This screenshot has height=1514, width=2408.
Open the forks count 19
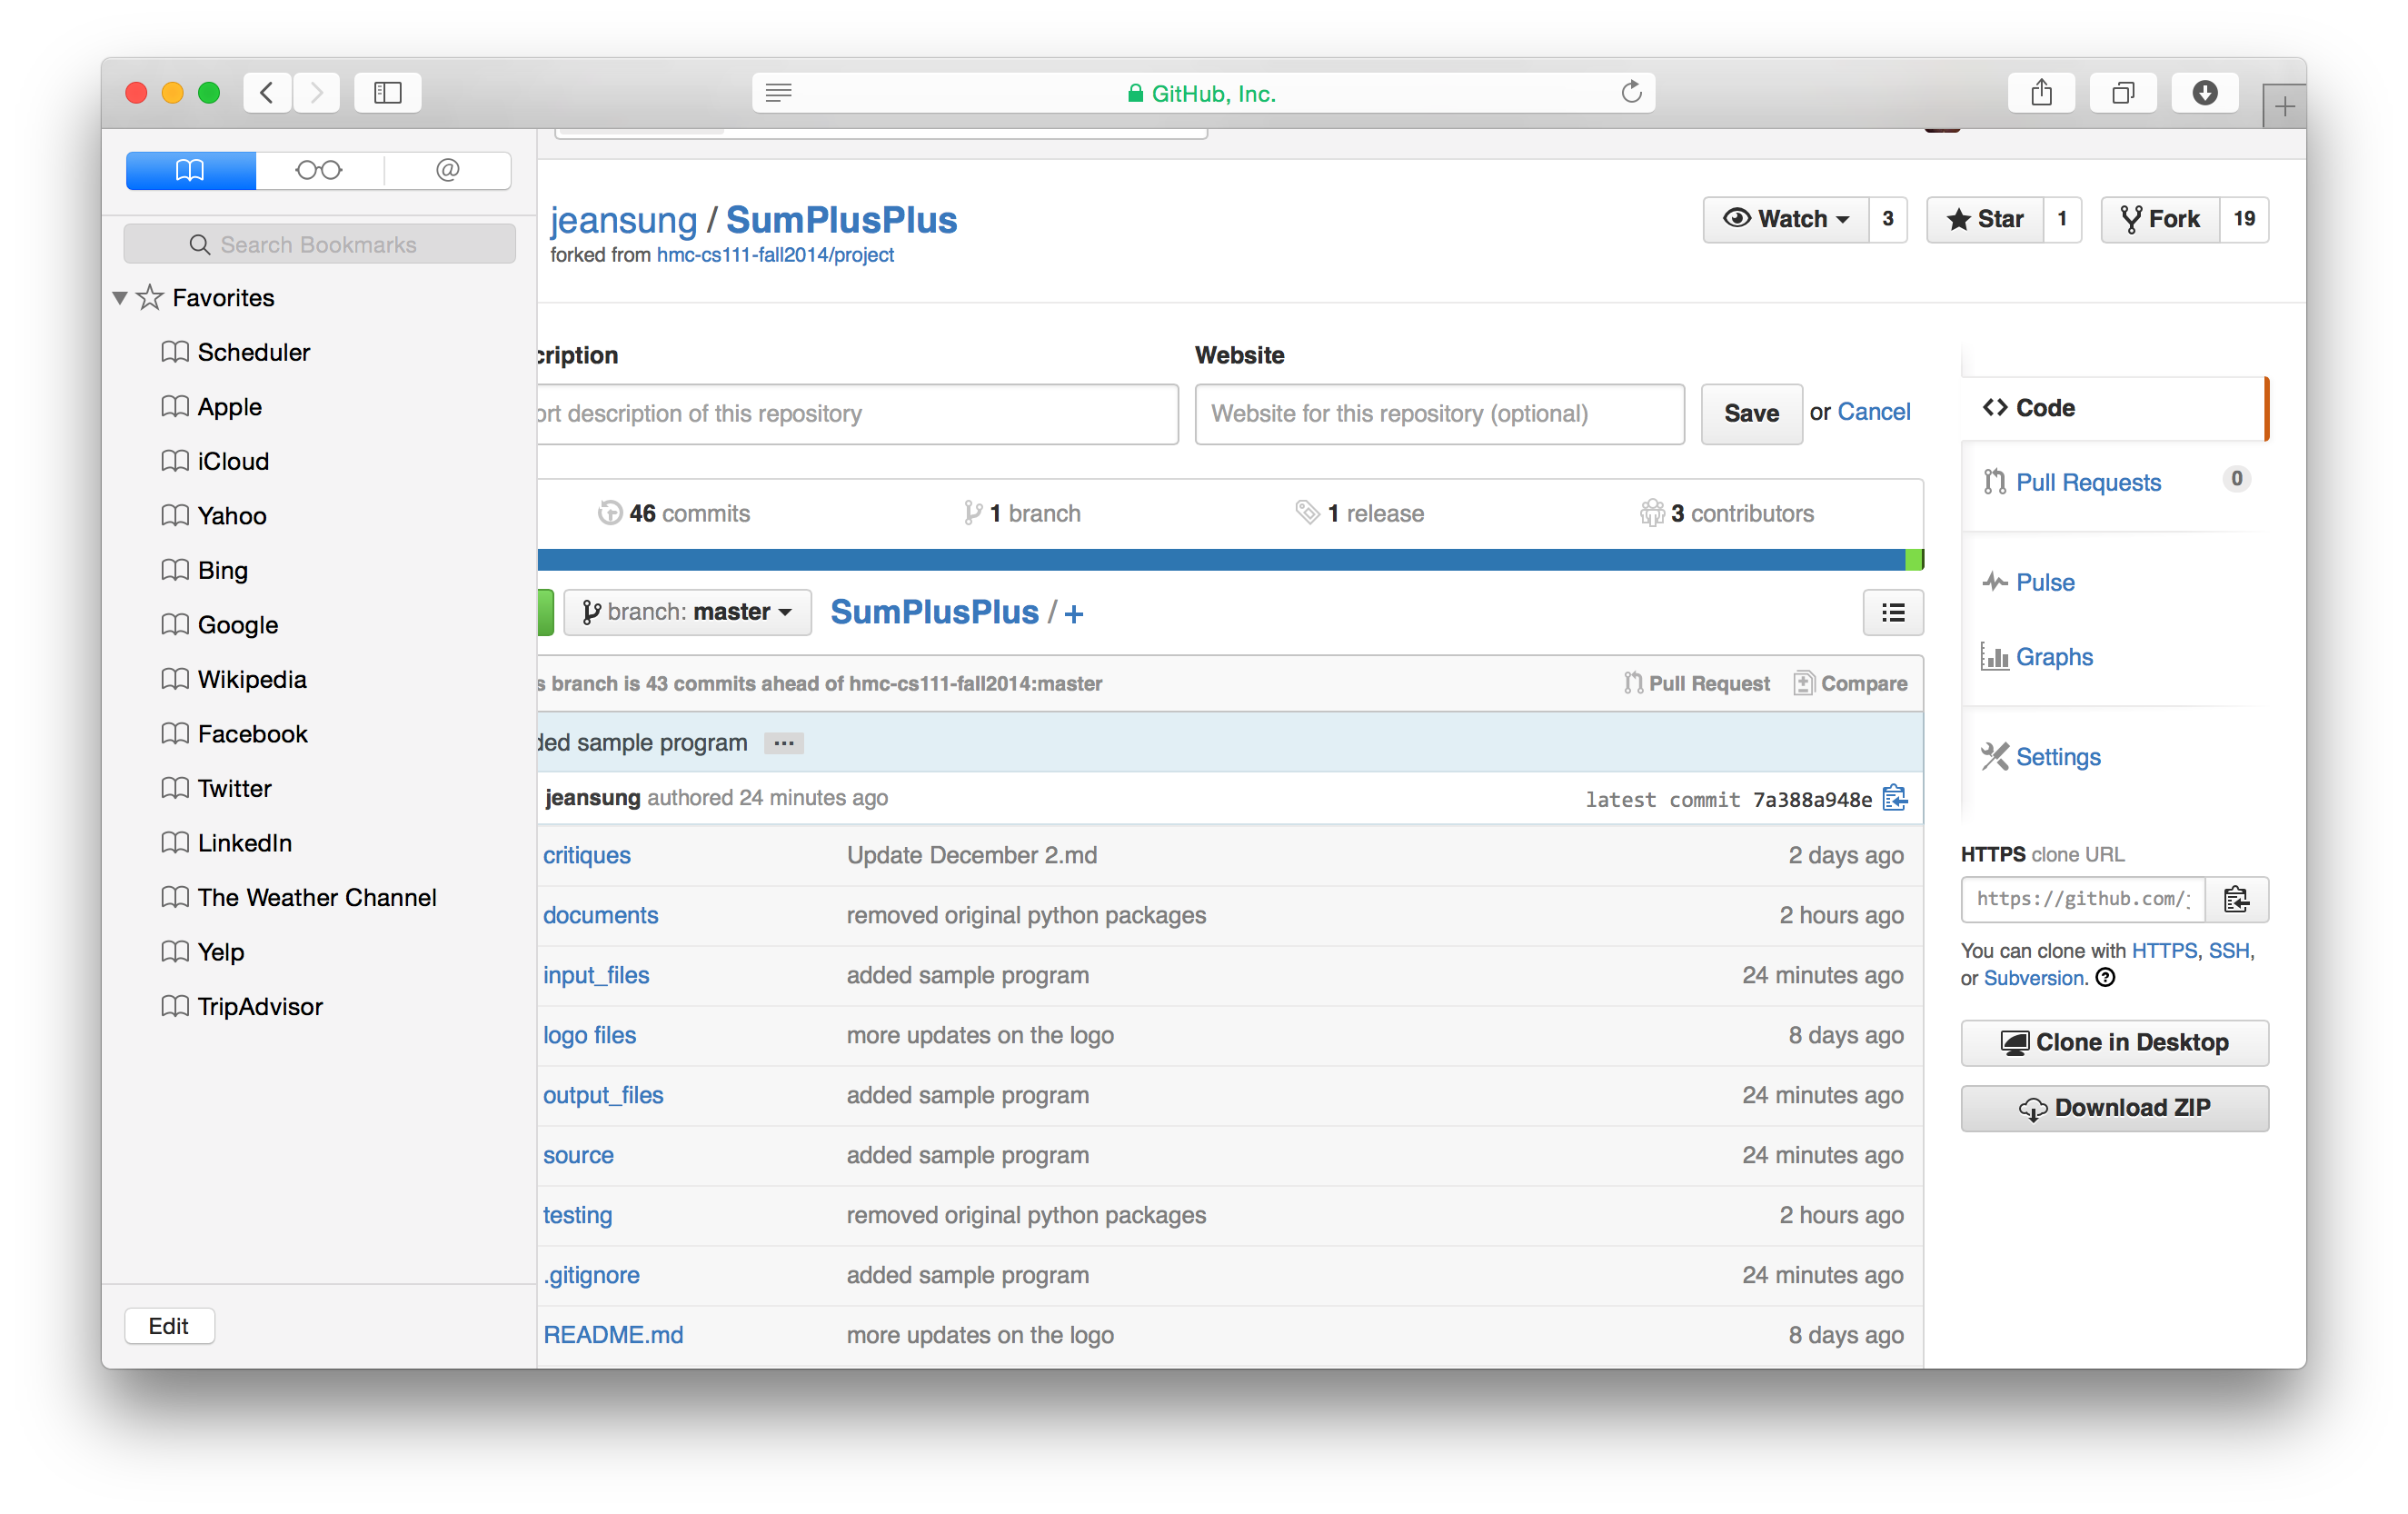2244,219
